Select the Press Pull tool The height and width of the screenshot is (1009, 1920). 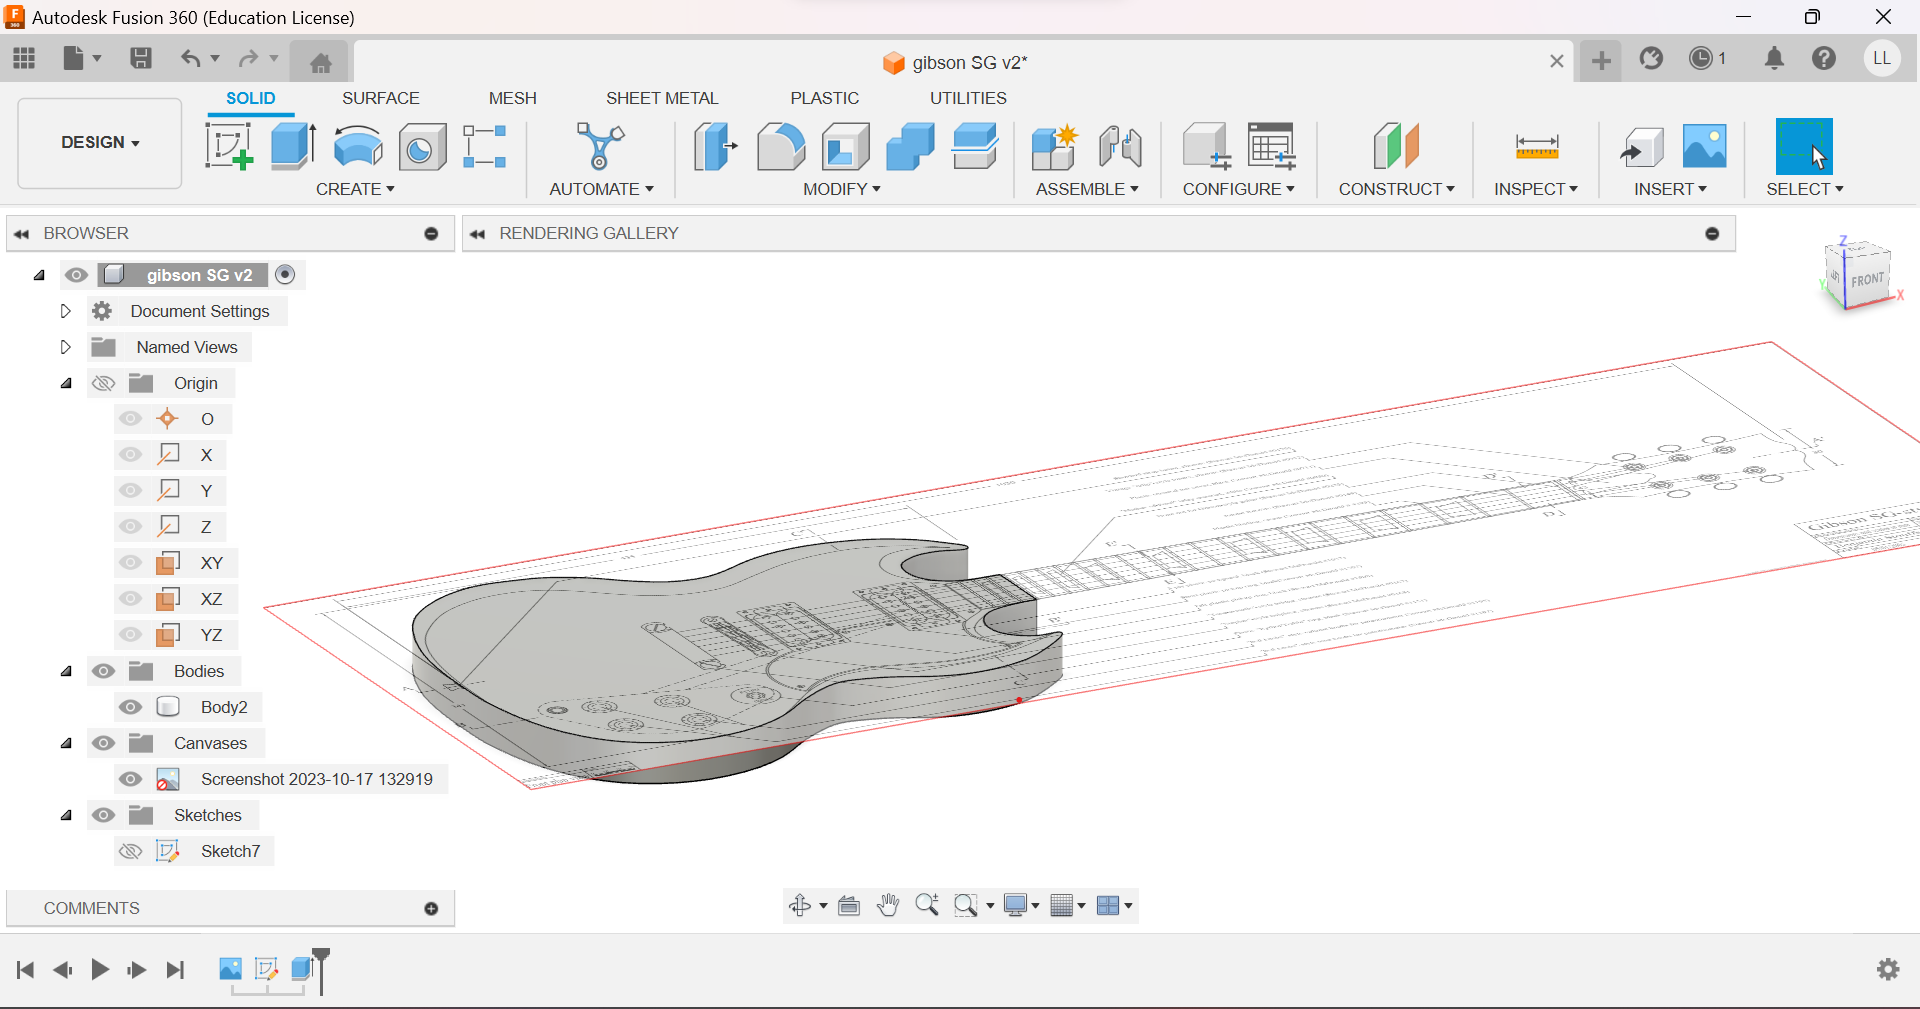pyautogui.click(x=716, y=146)
